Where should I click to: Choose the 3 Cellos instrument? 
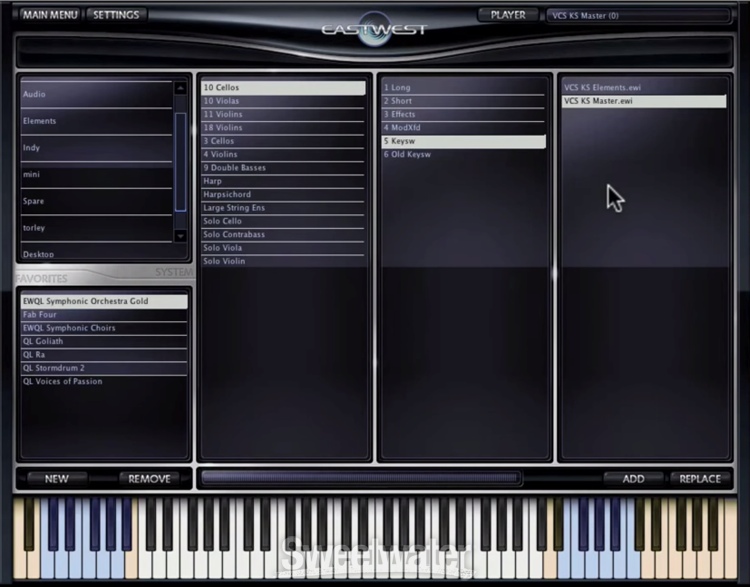tap(283, 141)
